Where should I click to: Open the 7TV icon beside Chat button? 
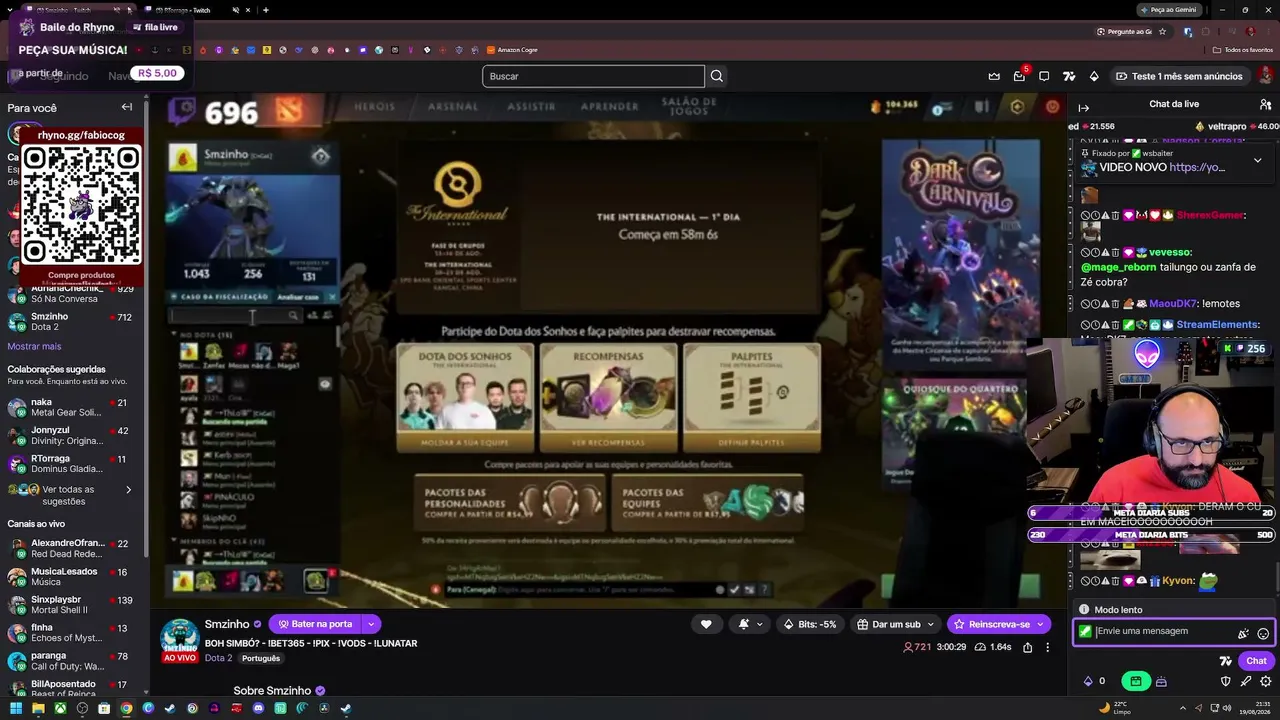1225,661
